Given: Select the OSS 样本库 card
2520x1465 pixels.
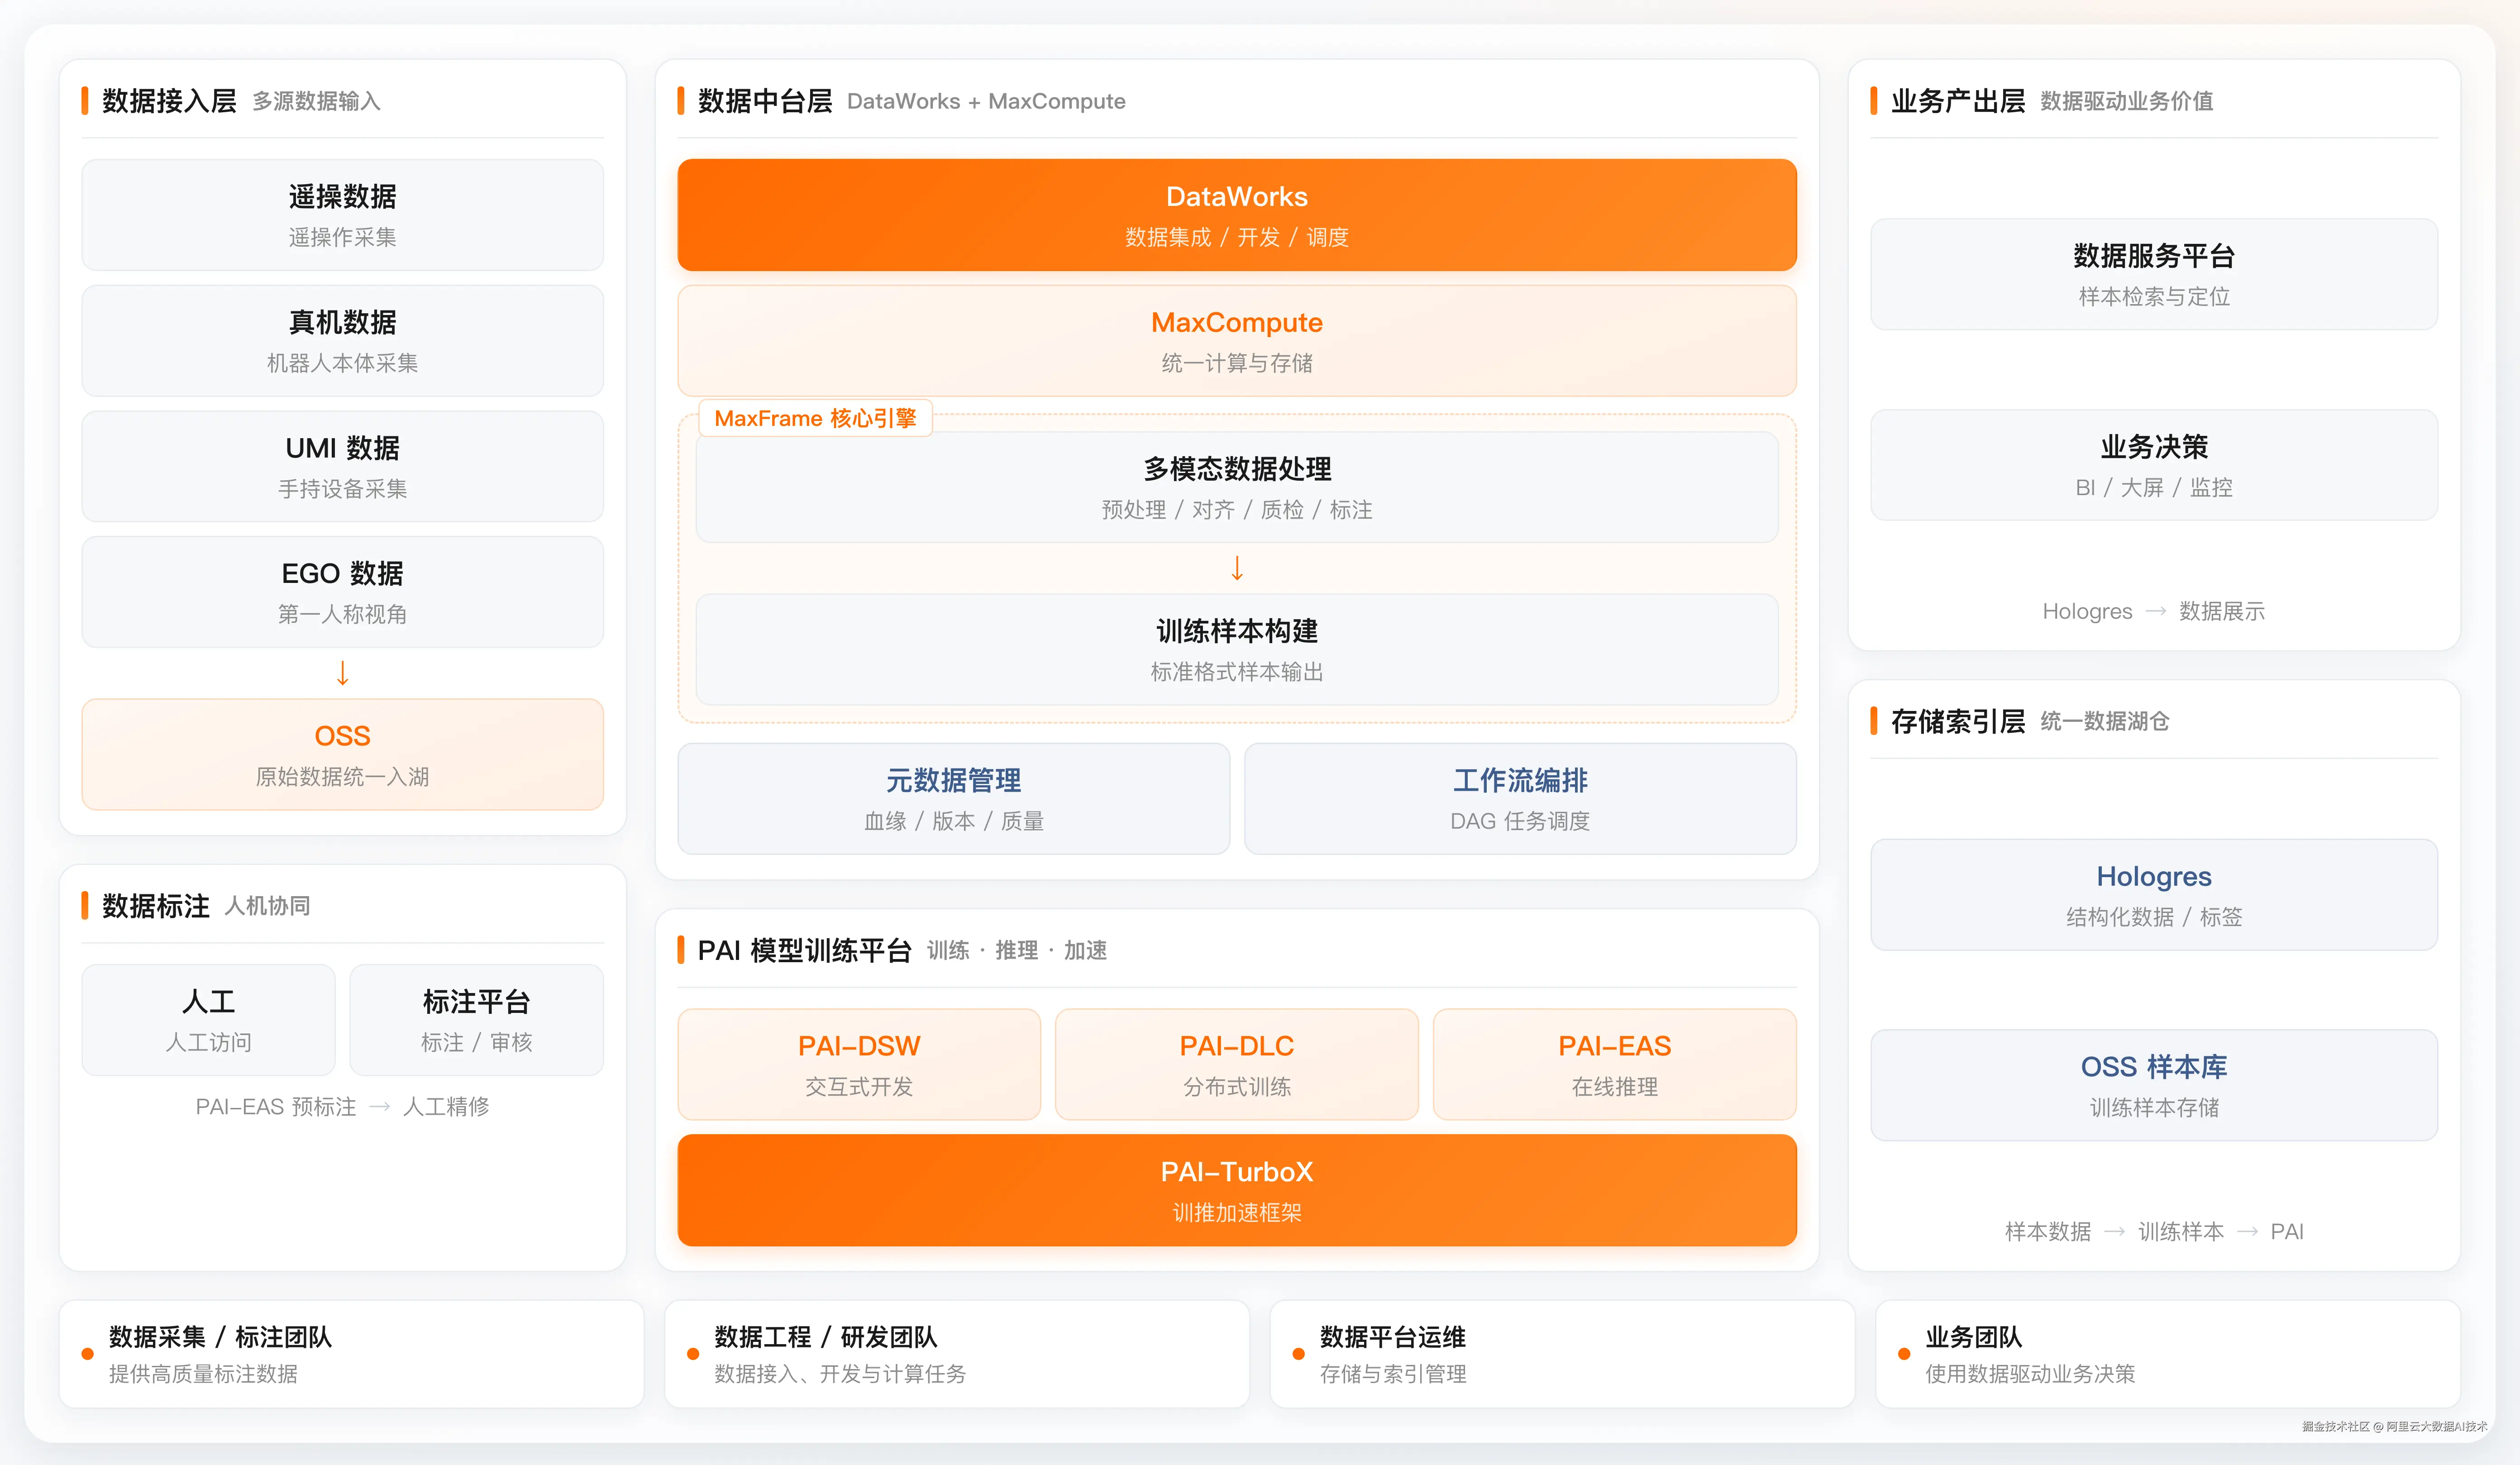Looking at the screenshot, I should tap(2154, 1085).
